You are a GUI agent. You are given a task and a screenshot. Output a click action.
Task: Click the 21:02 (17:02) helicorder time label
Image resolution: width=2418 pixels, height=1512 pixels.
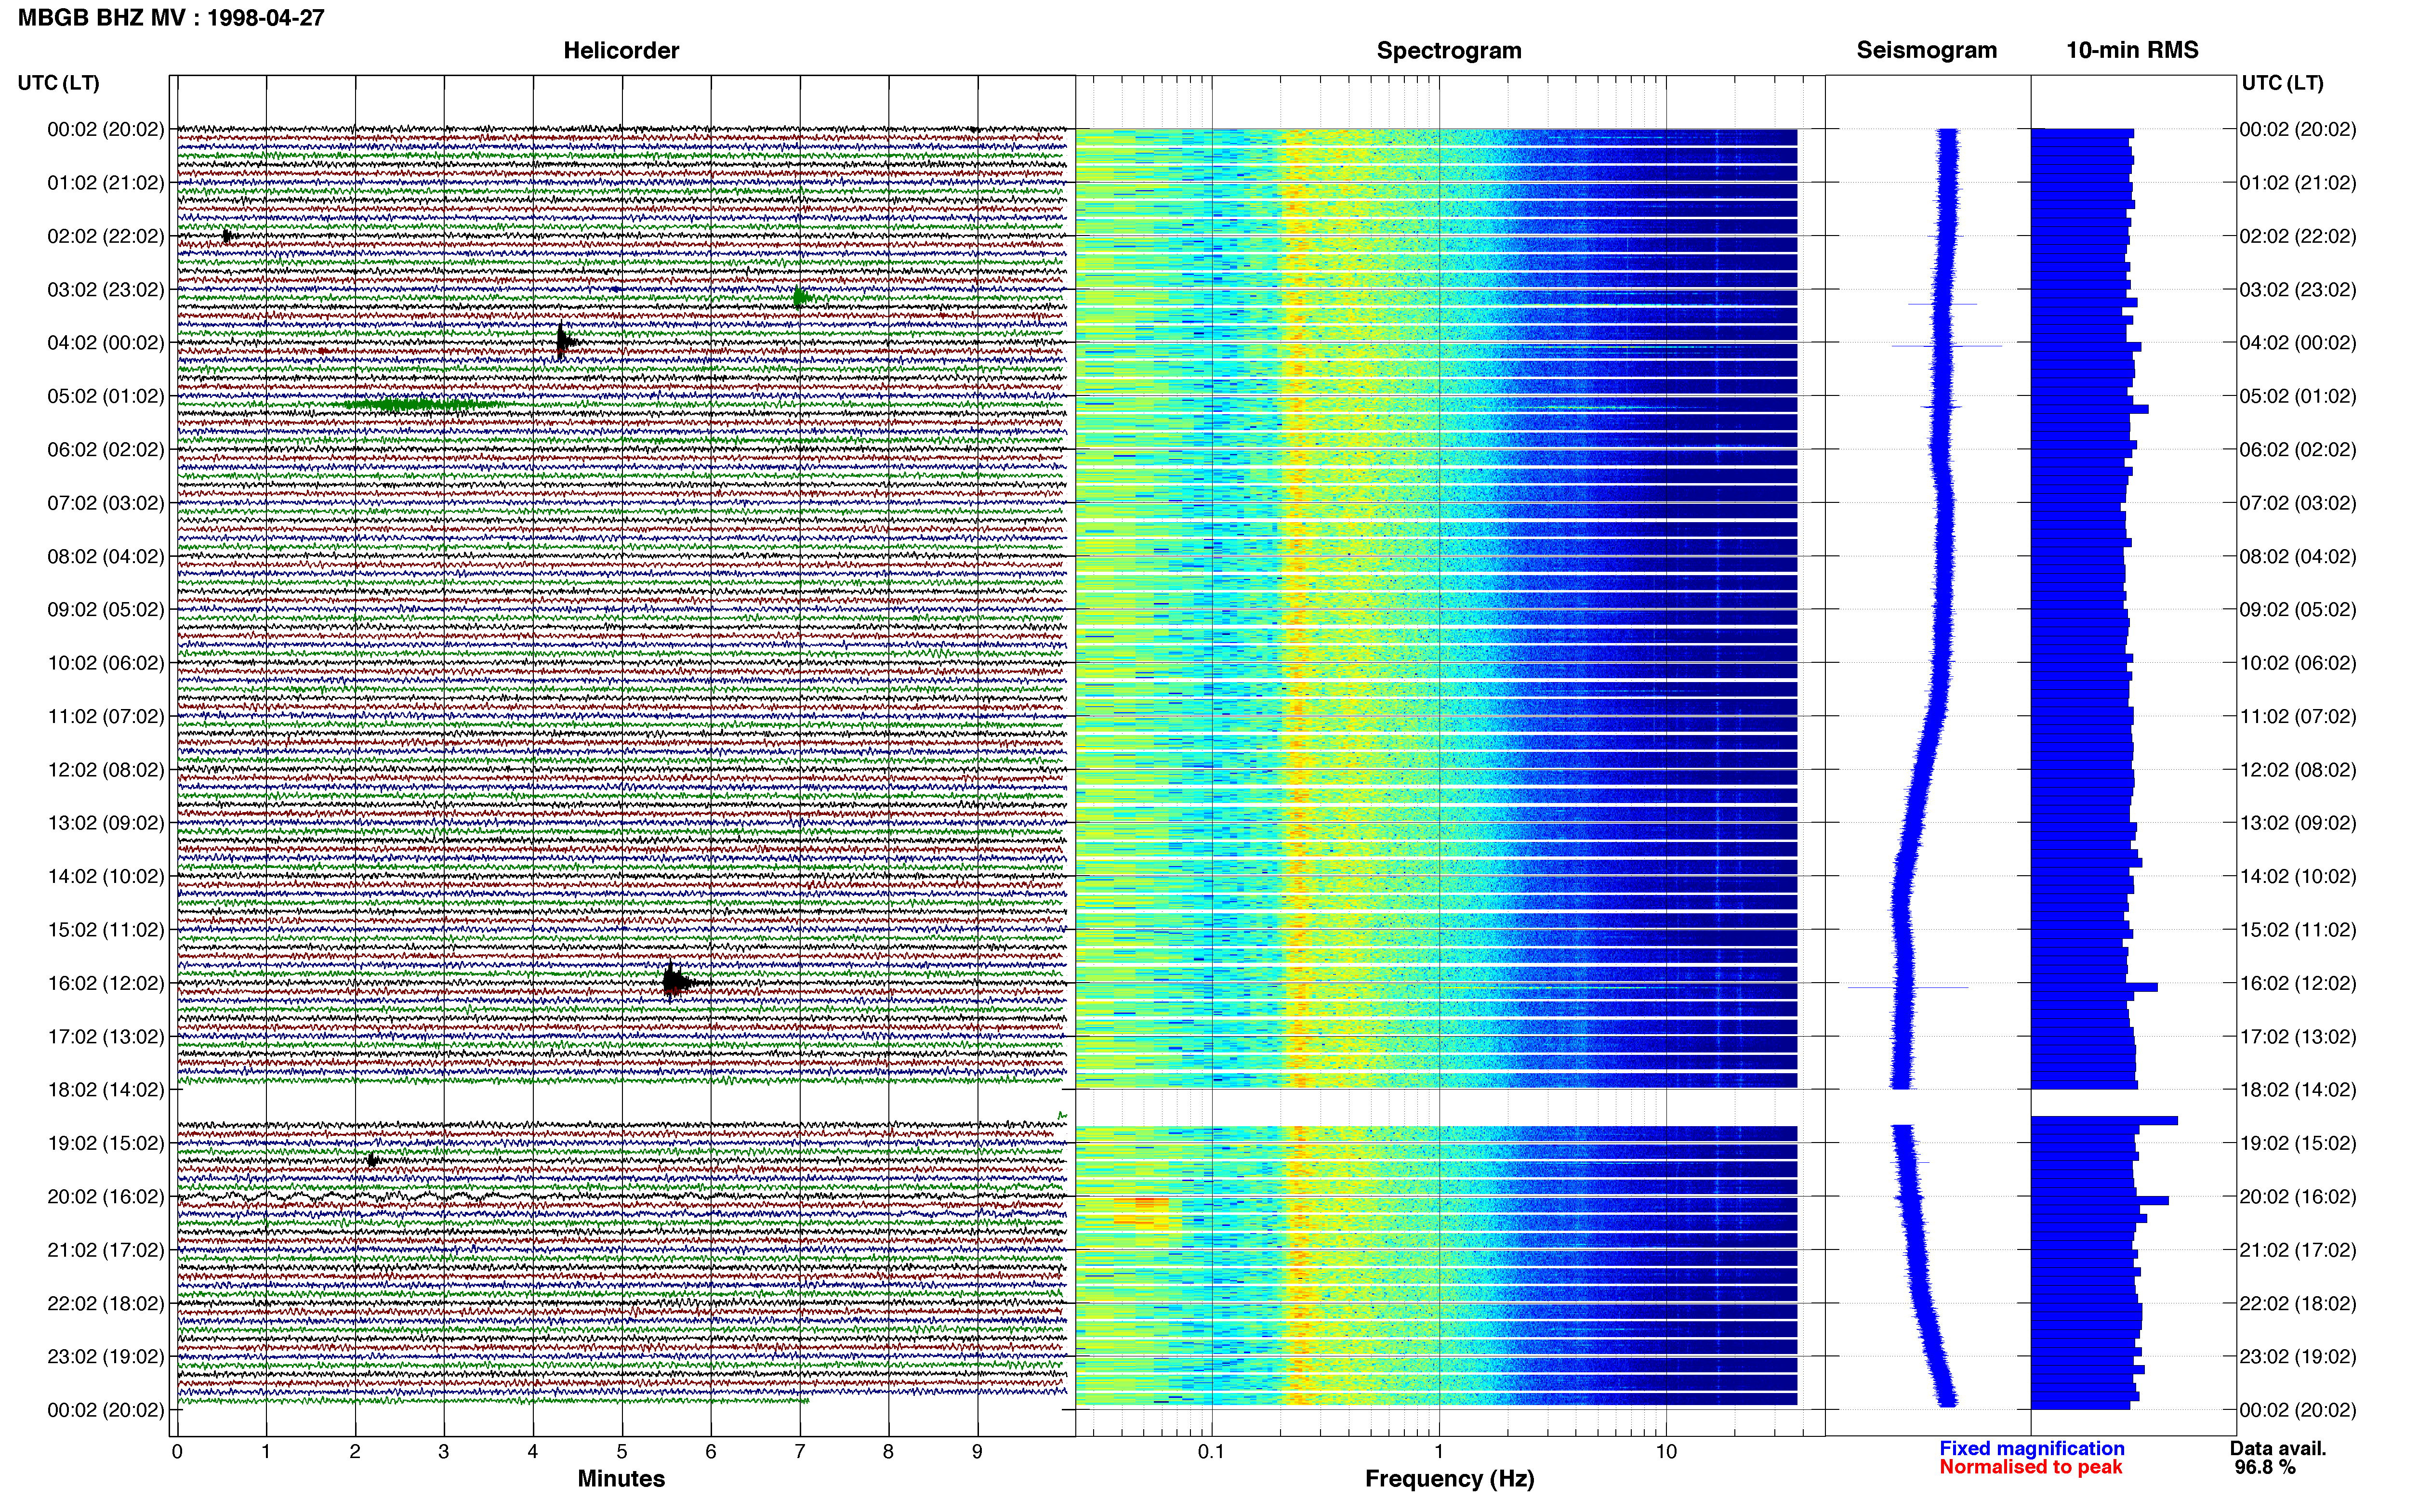click(x=105, y=1250)
